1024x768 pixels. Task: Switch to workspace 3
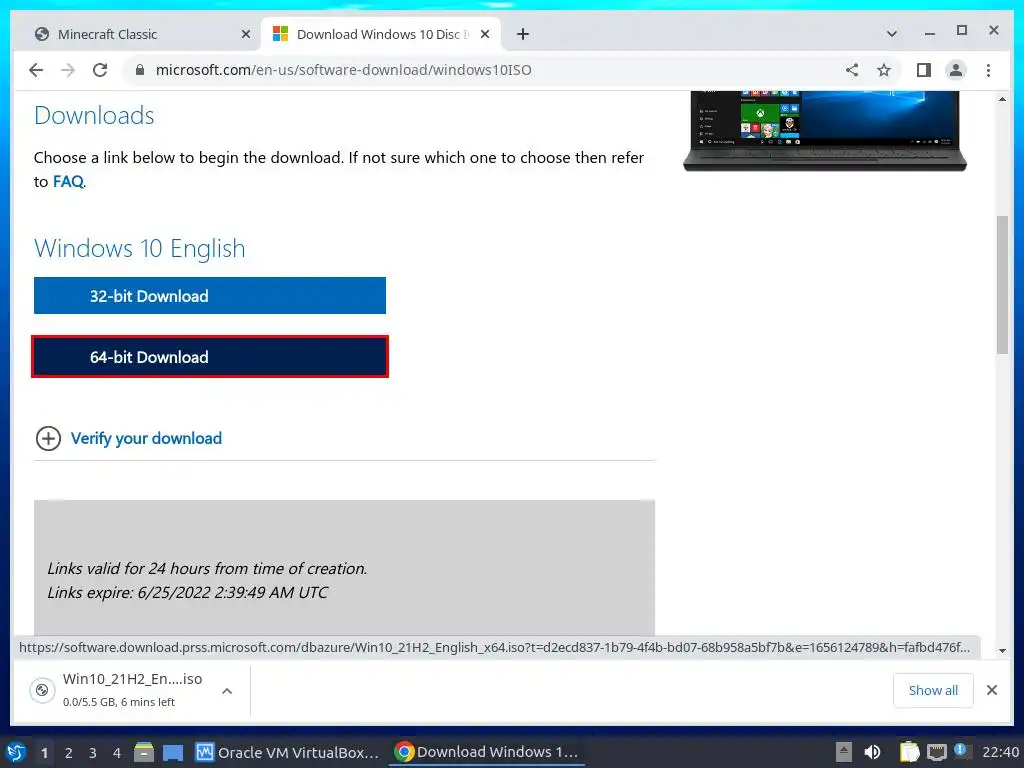tap(93, 753)
